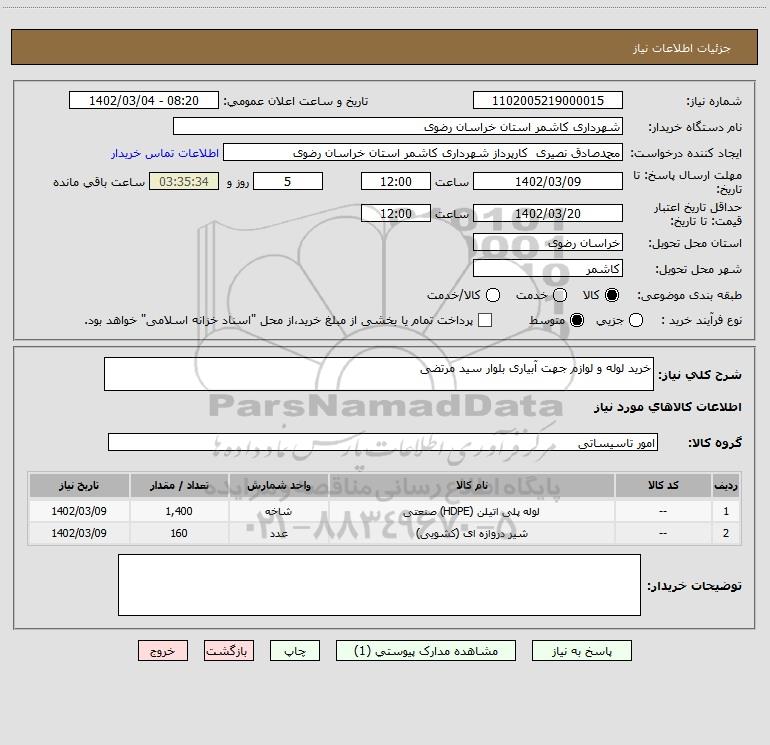Open مشاهده مدارک پیوستی (1) button
The height and width of the screenshot is (745, 770).
(x=426, y=651)
